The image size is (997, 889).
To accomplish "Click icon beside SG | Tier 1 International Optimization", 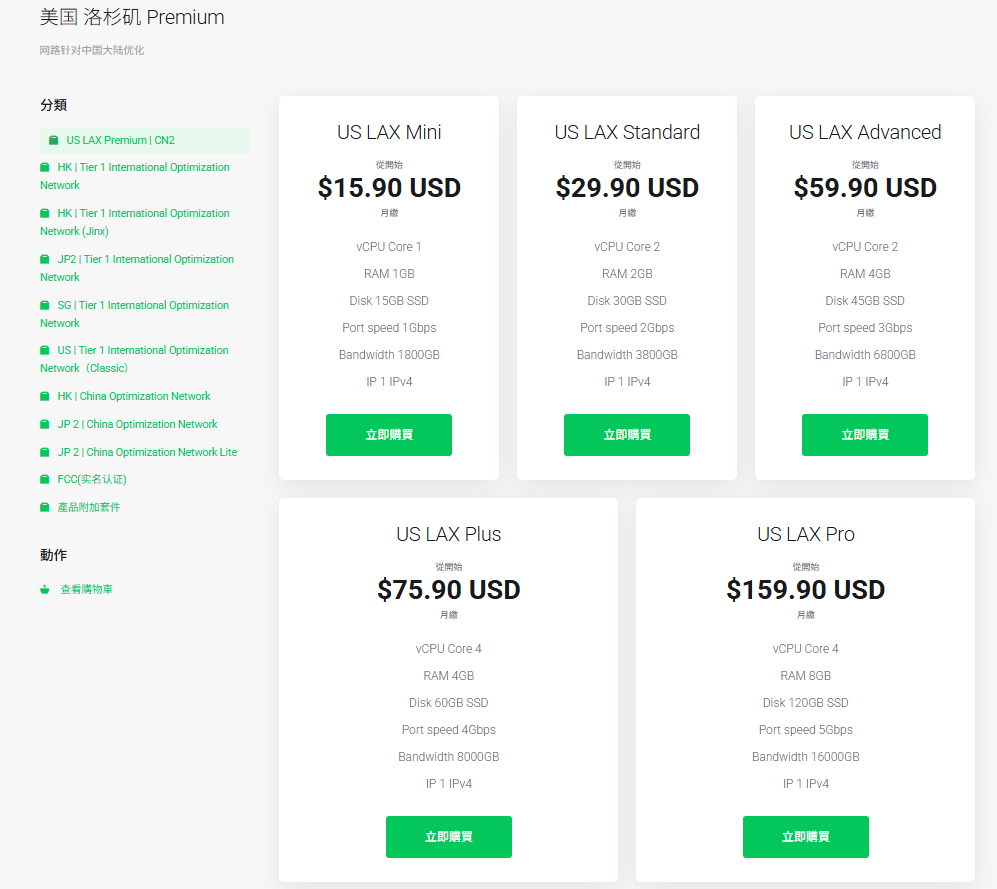I will (45, 306).
